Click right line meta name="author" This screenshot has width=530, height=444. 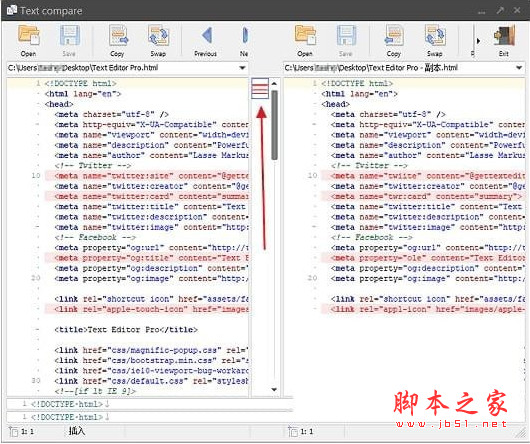tap(428, 155)
